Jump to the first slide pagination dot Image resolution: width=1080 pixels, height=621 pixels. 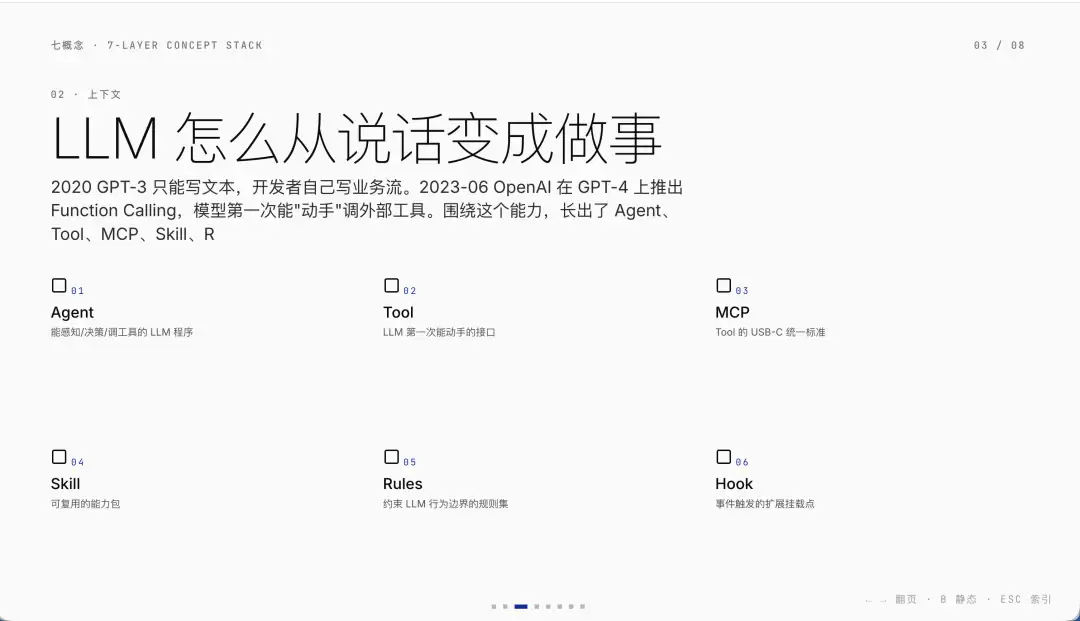tap(494, 607)
